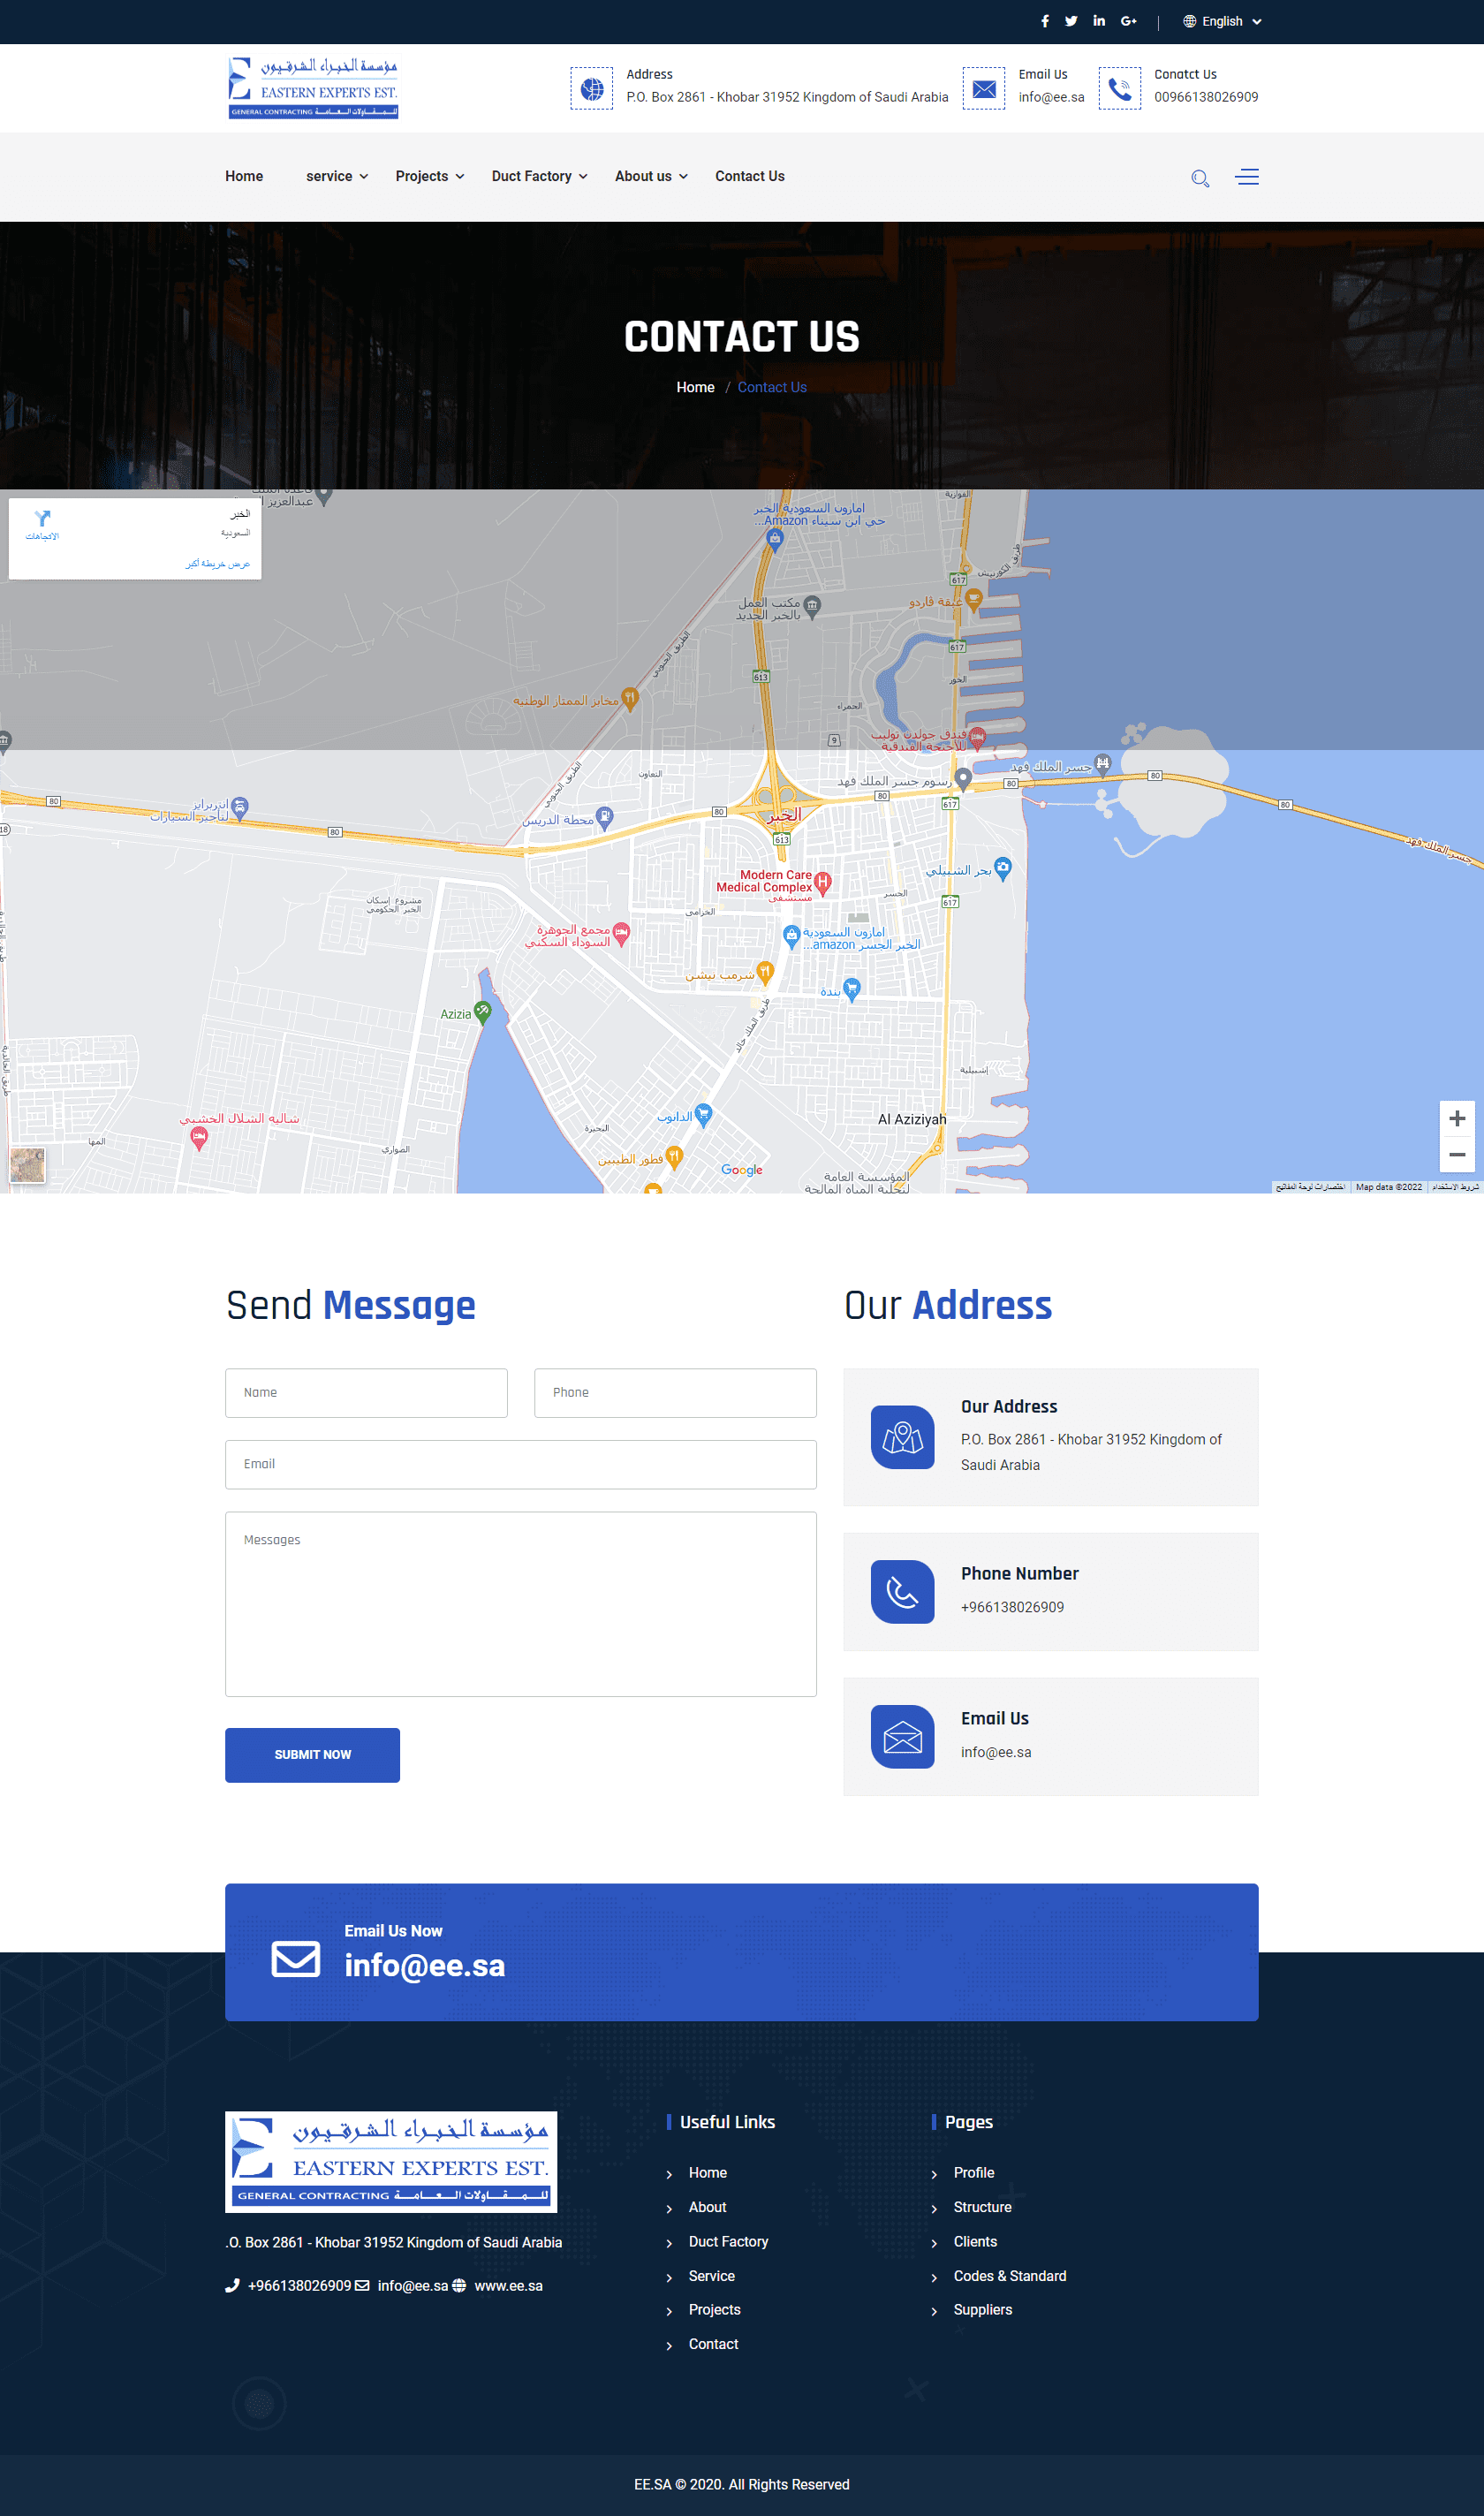Open the hamburger side menu icon
This screenshot has width=1484, height=2516.
point(1246,177)
